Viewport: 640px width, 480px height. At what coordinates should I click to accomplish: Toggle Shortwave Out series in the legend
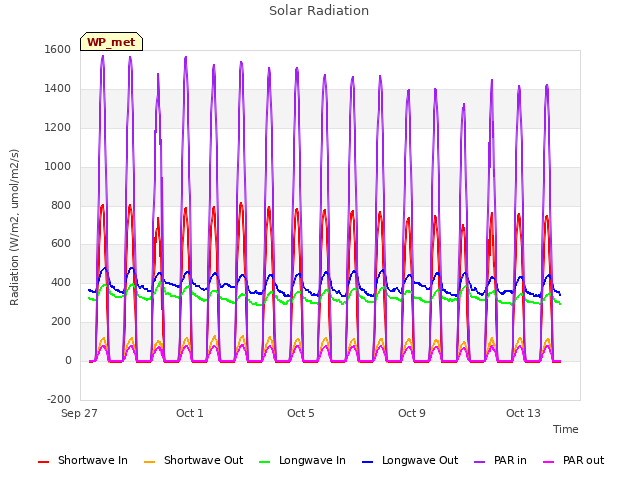(194, 460)
